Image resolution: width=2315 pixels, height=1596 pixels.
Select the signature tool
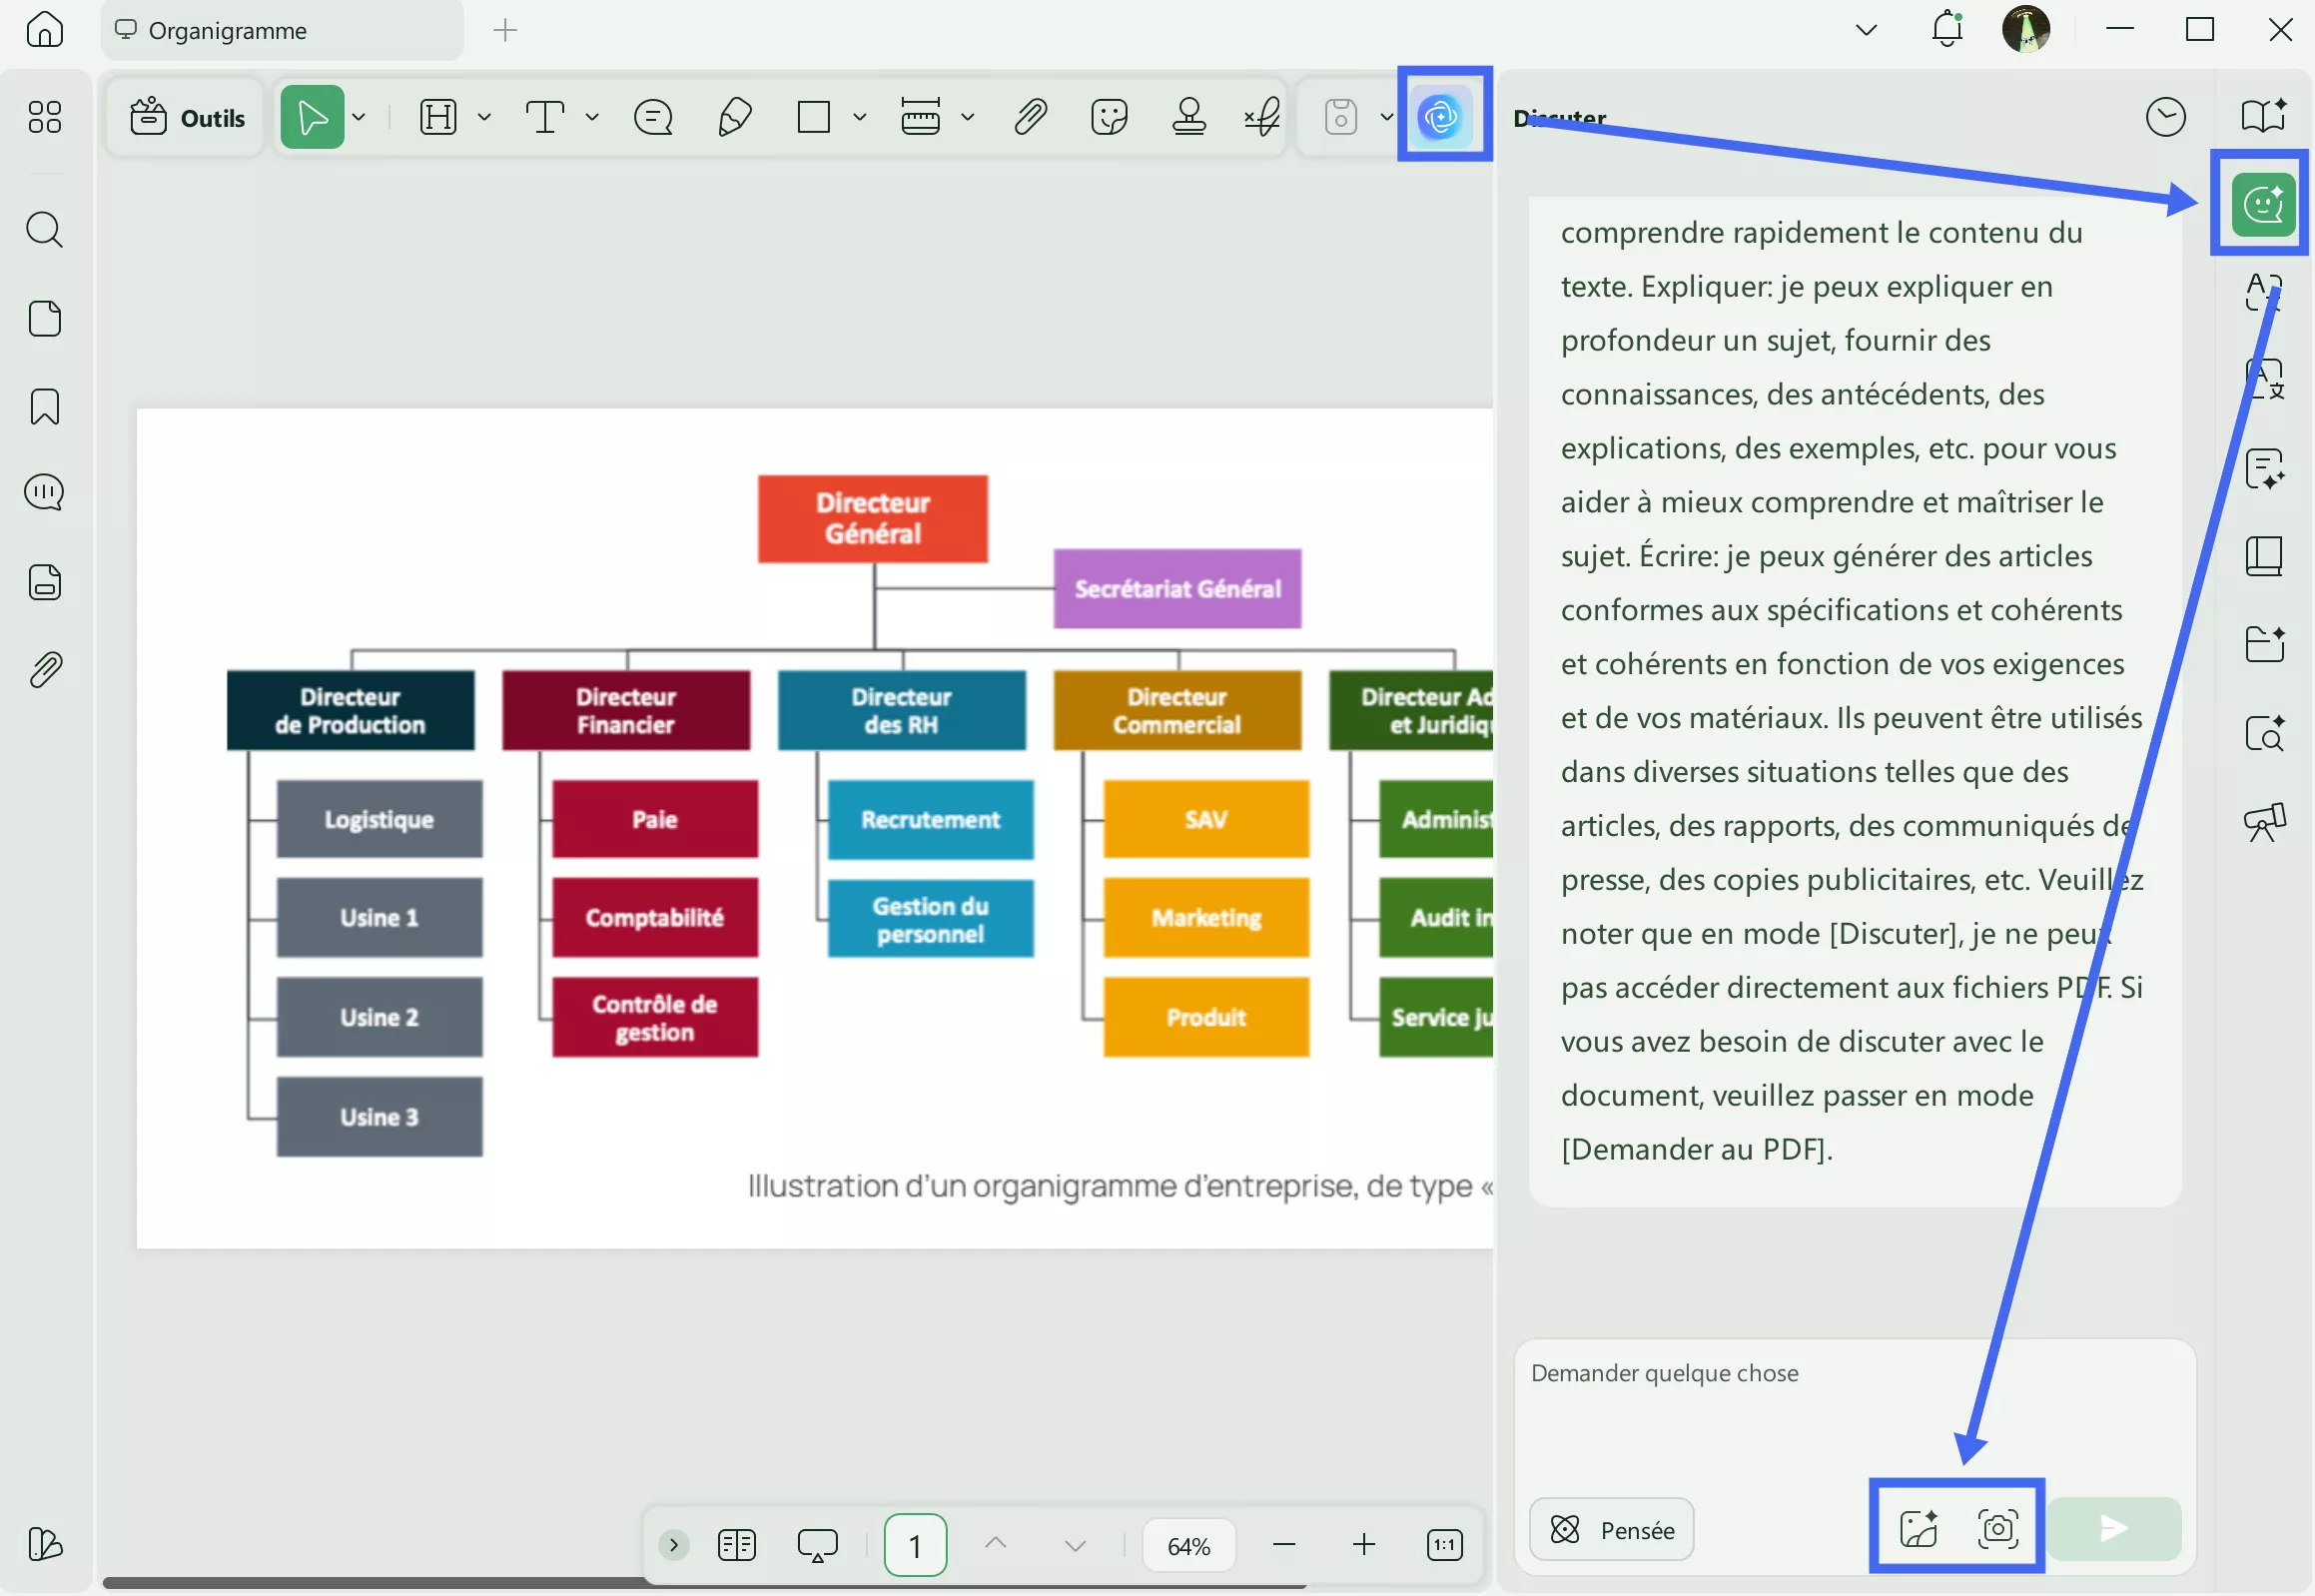[1262, 117]
